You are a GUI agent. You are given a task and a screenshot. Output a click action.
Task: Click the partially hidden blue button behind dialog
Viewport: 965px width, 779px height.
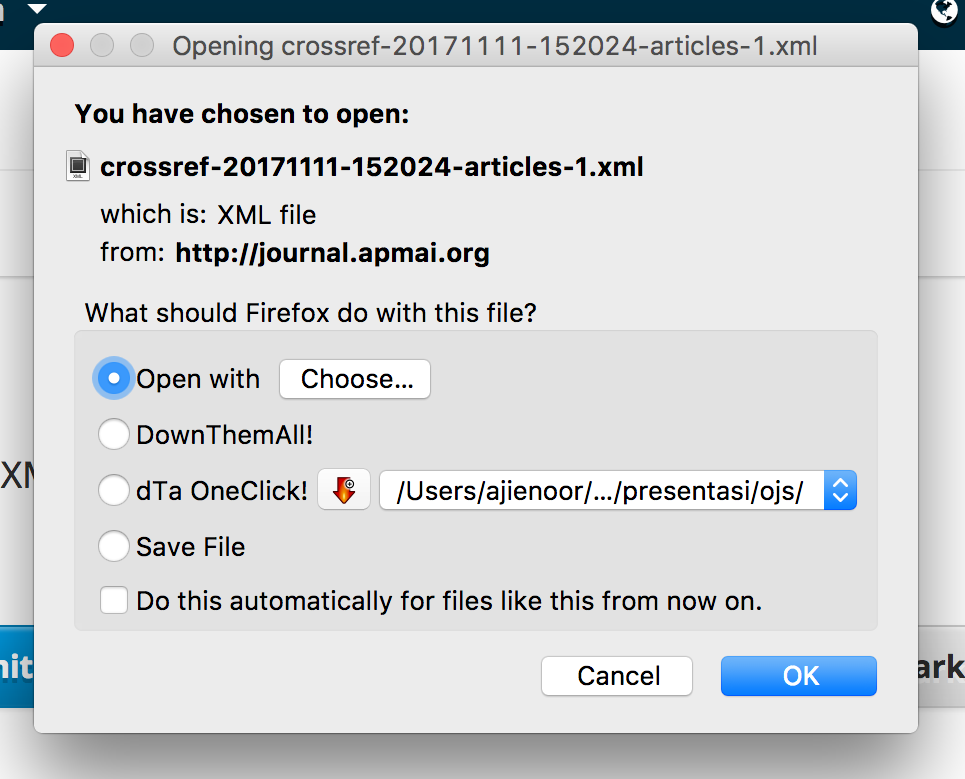point(17,667)
